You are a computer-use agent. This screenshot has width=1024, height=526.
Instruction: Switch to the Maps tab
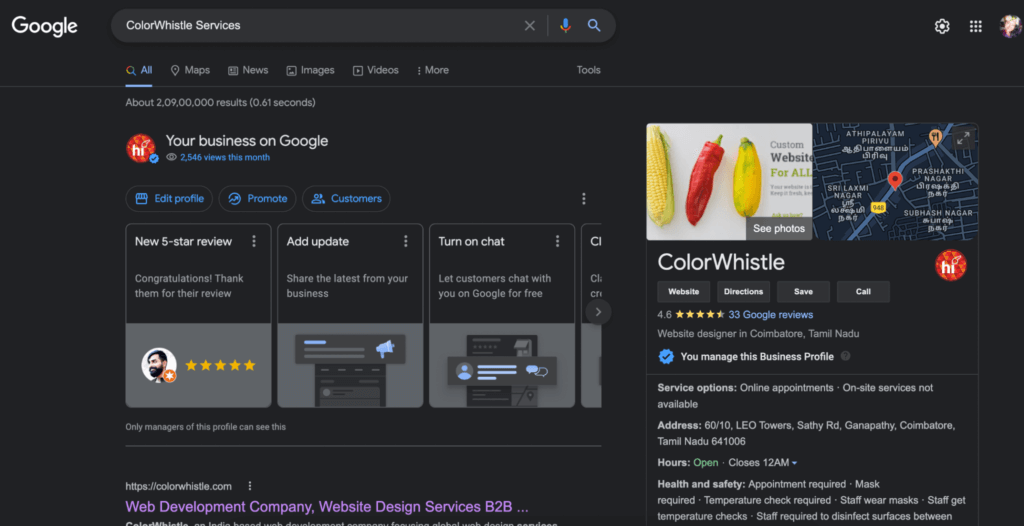(x=190, y=70)
